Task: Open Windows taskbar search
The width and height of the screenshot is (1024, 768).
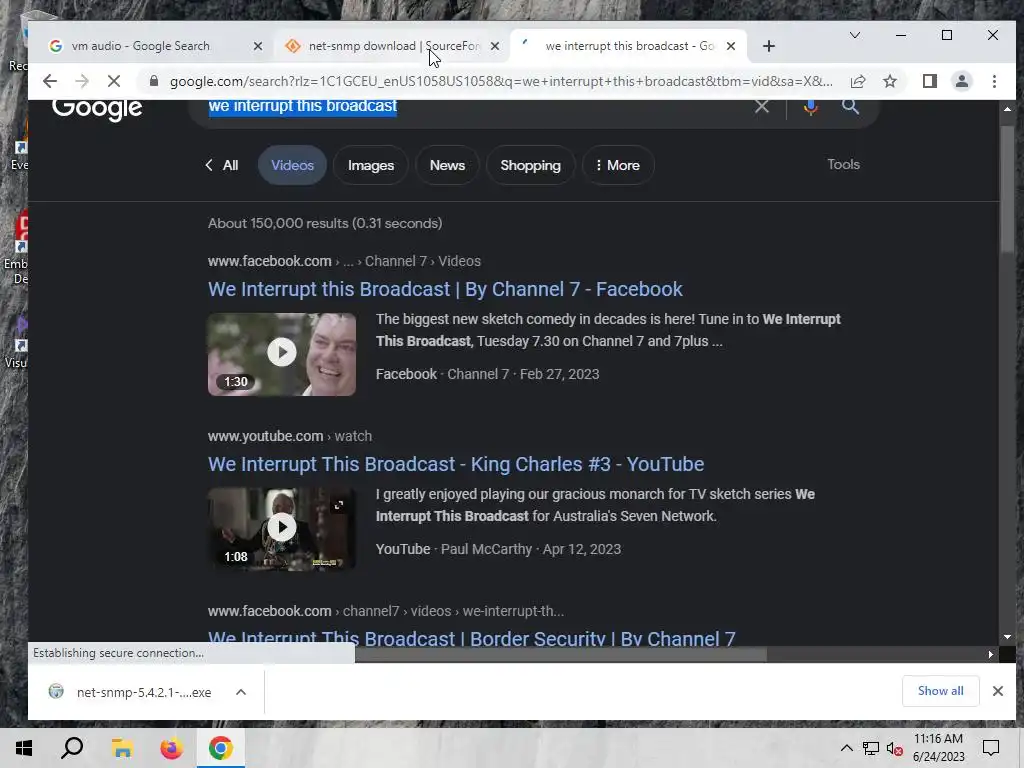Action: [72, 748]
